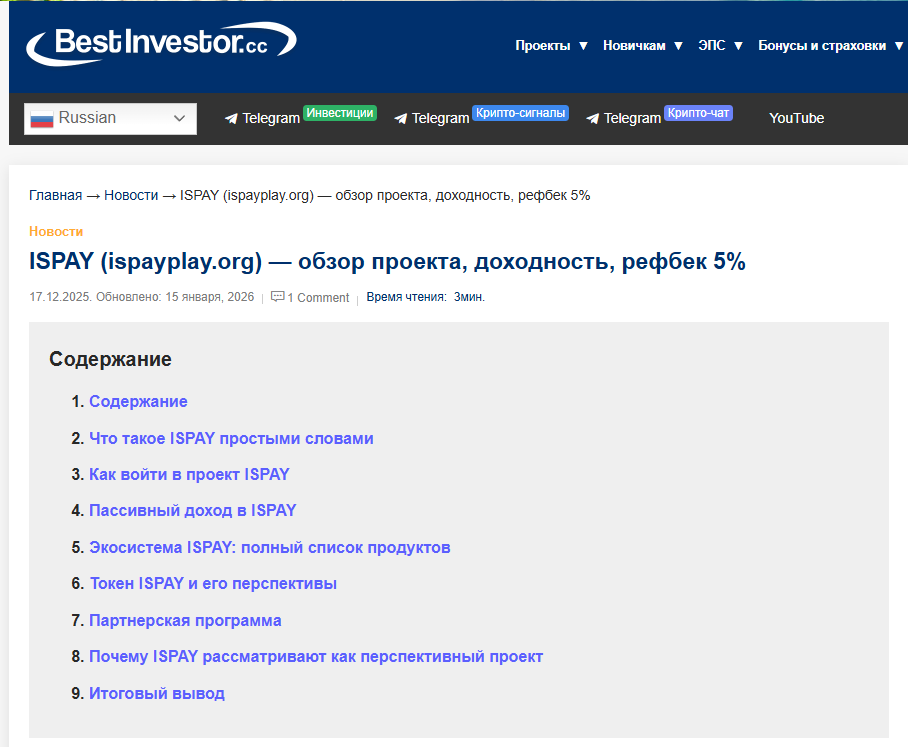Go to Партнерская программа section
The image size is (908, 747).
(x=185, y=620)
